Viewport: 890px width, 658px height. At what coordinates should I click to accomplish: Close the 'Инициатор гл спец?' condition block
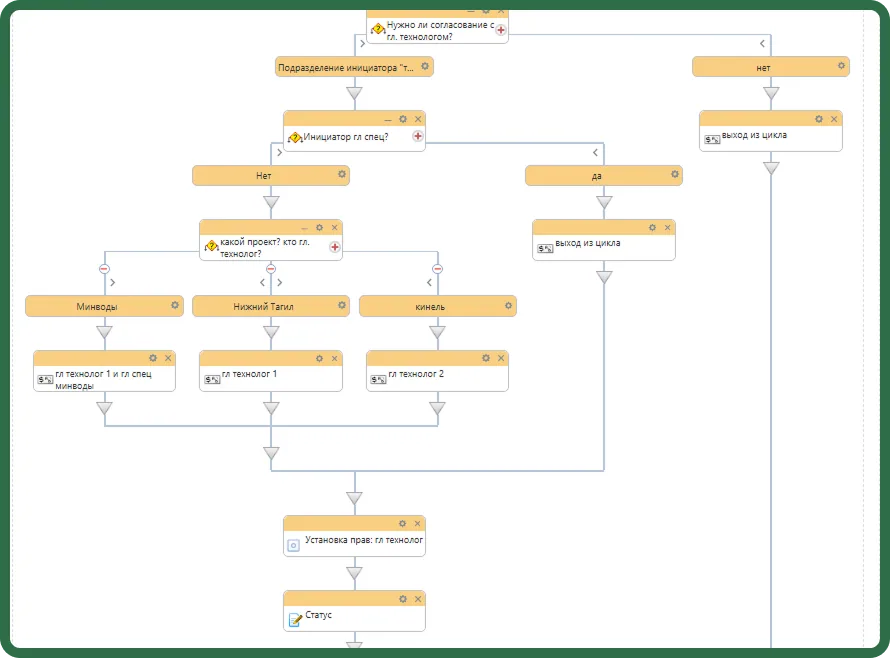(418, 119)
